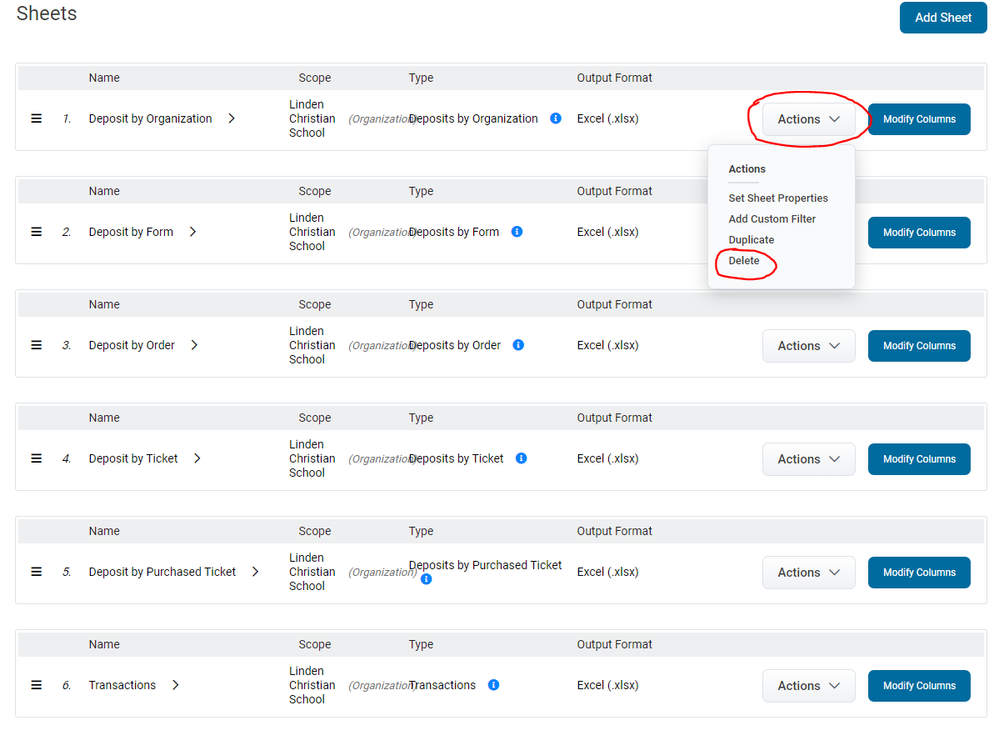The height and width of the screenshot is (746, 999).
Task: Select Add Custom Filter menu entry
Action: (772, 219)
